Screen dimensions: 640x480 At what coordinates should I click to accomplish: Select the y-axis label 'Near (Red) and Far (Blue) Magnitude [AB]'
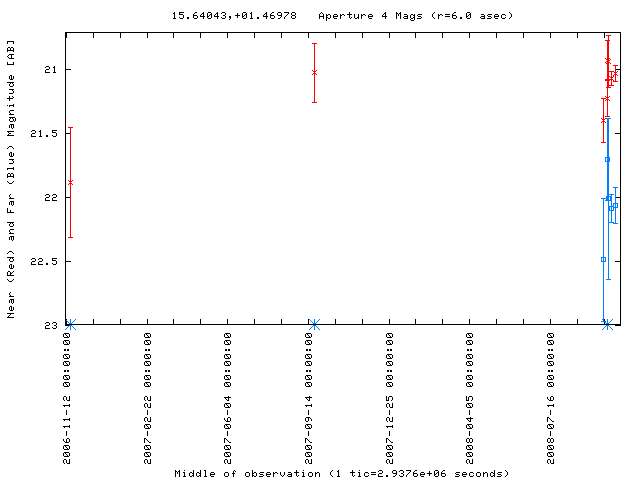[x=11, y=179]
